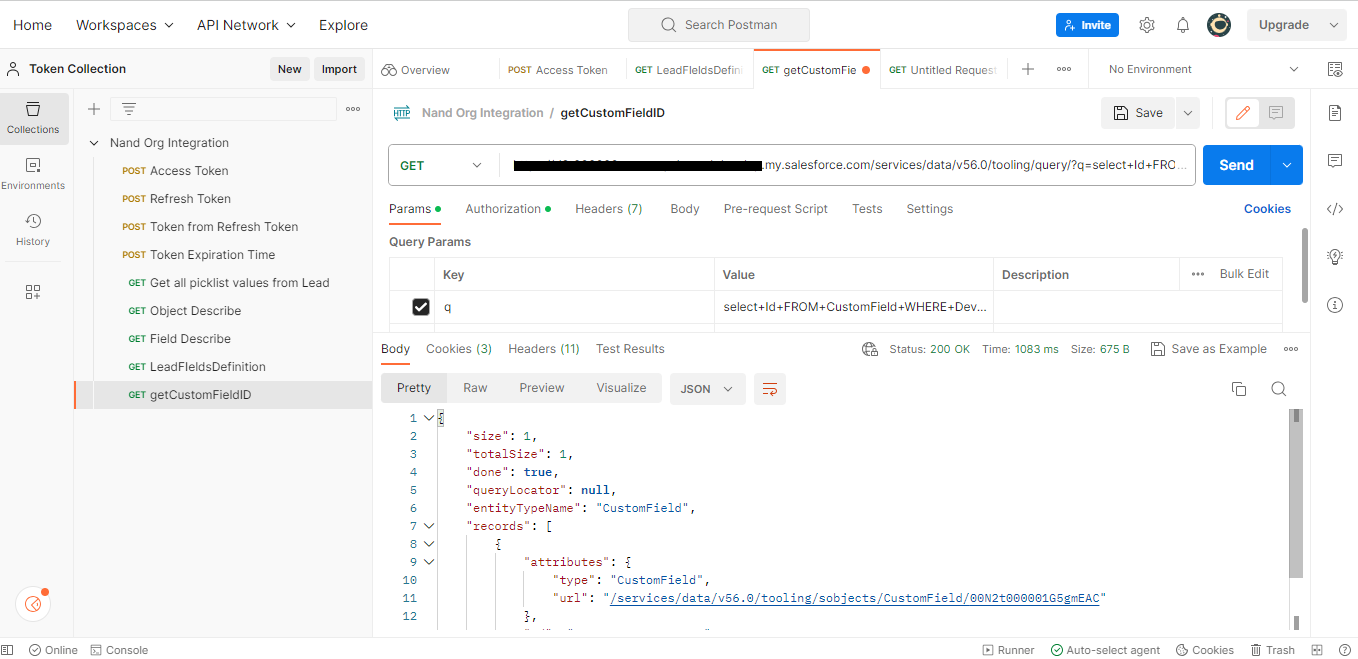Switch to the request Headers (7) tab
This screenshot has height=659, width=1358.
point(609,209)
